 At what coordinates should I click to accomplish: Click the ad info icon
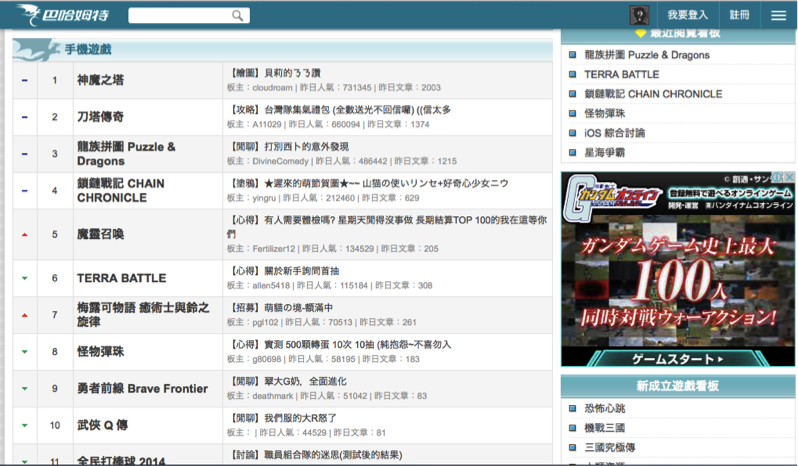[778, 177]
